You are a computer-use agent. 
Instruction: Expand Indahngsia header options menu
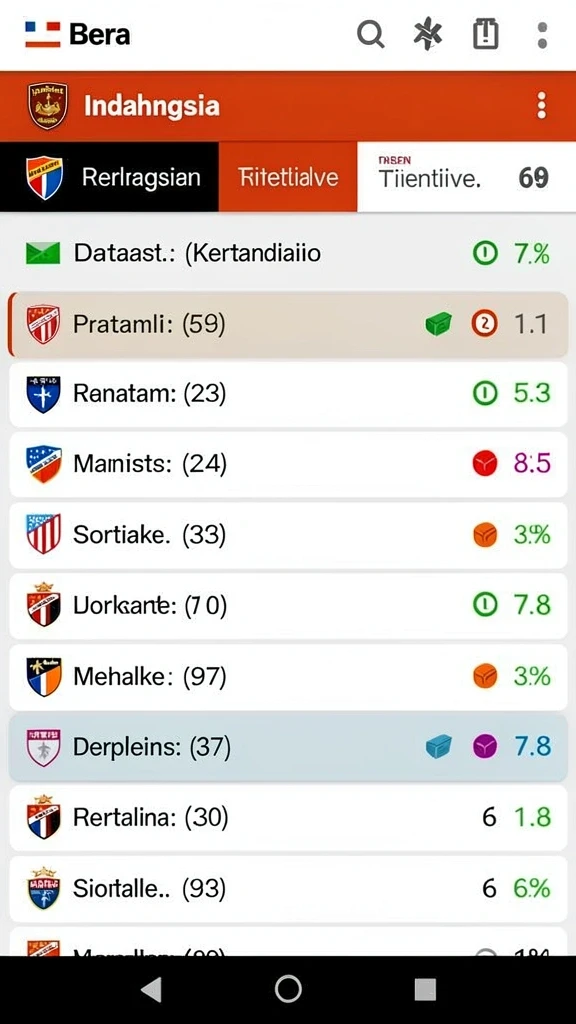point(541,105)
